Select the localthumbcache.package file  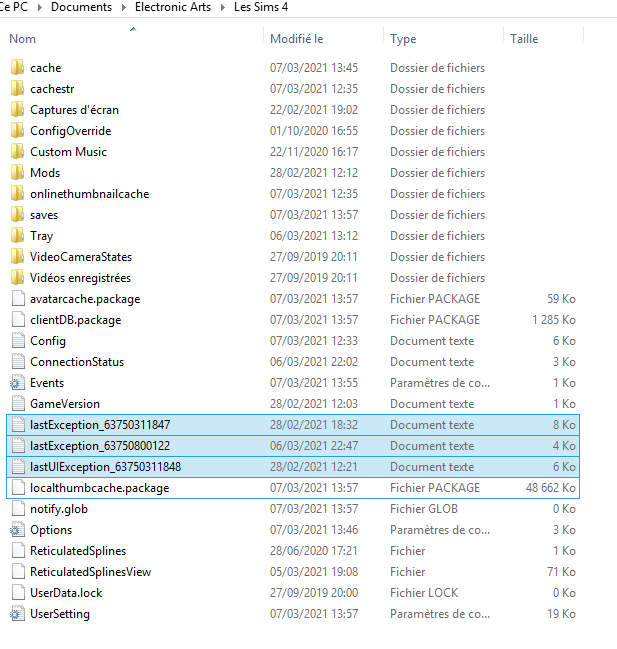click(x=99, y=488)
